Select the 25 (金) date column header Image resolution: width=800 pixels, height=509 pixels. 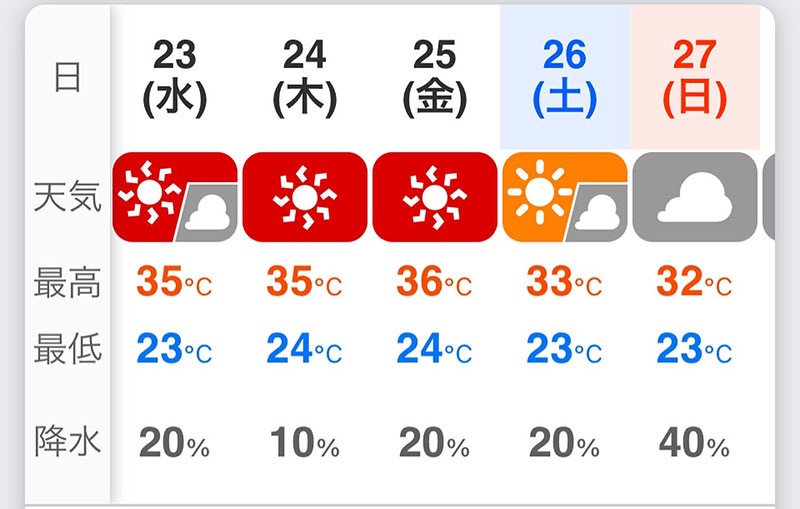(434, 77)
